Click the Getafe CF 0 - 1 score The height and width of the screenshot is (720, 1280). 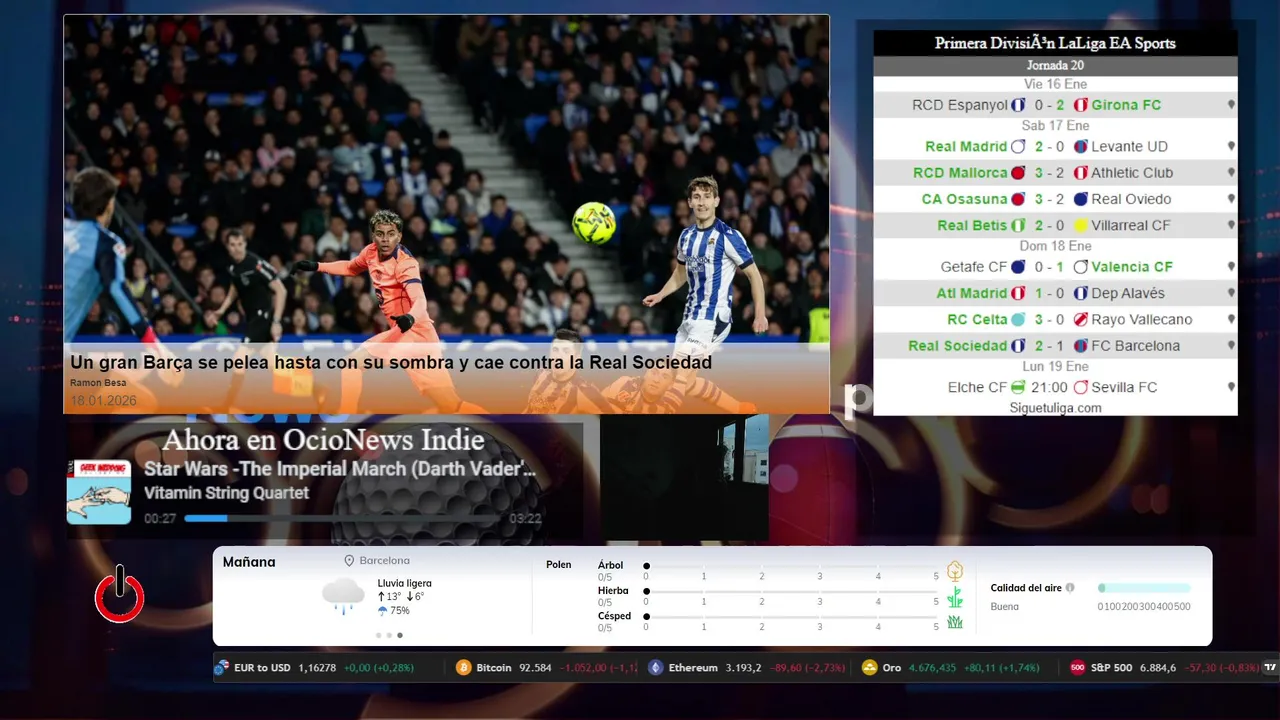[1050, 267]
